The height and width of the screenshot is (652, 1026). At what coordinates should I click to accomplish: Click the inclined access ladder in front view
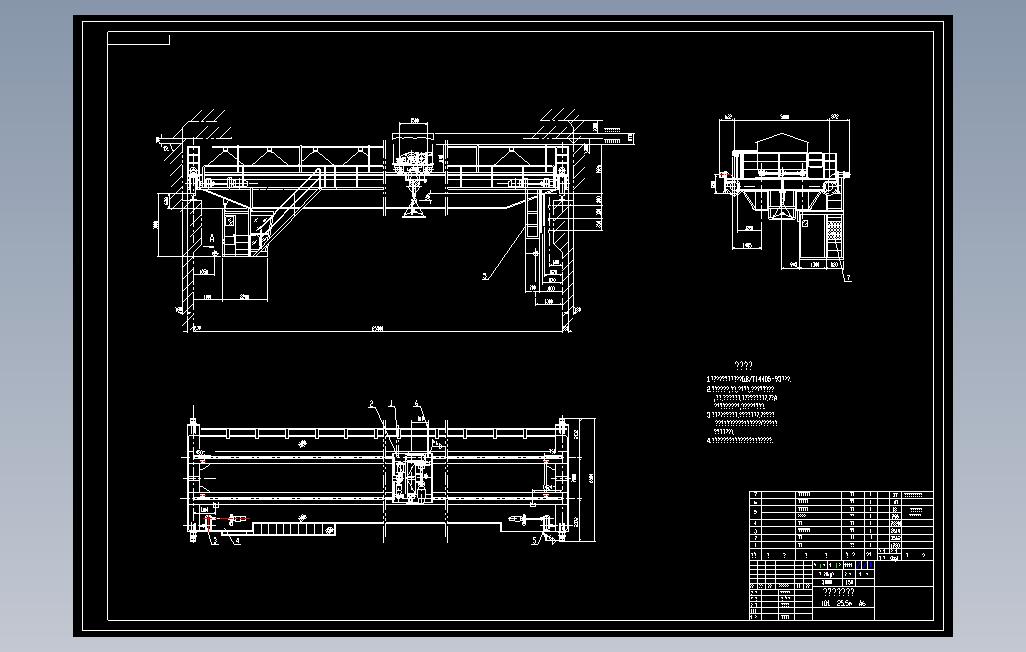289,210
